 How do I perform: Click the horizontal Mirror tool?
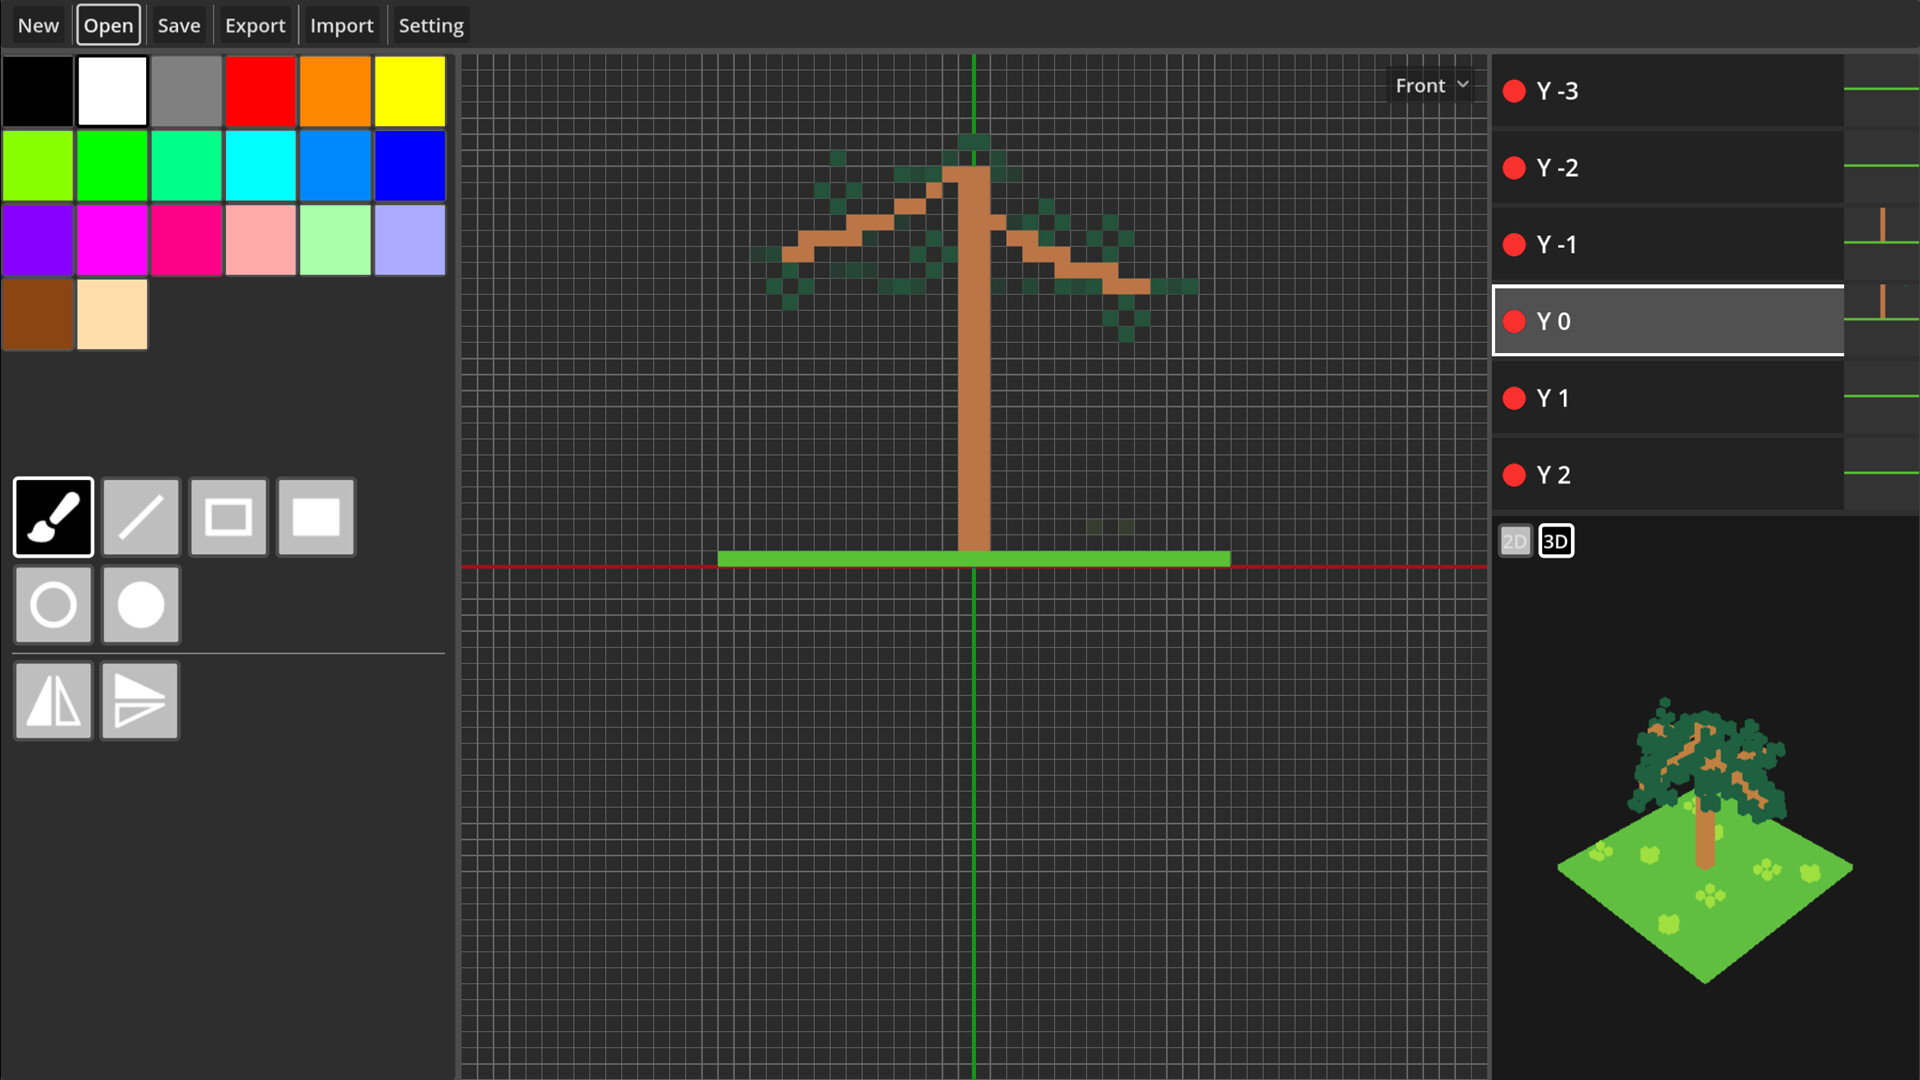[x=53, y=701]
